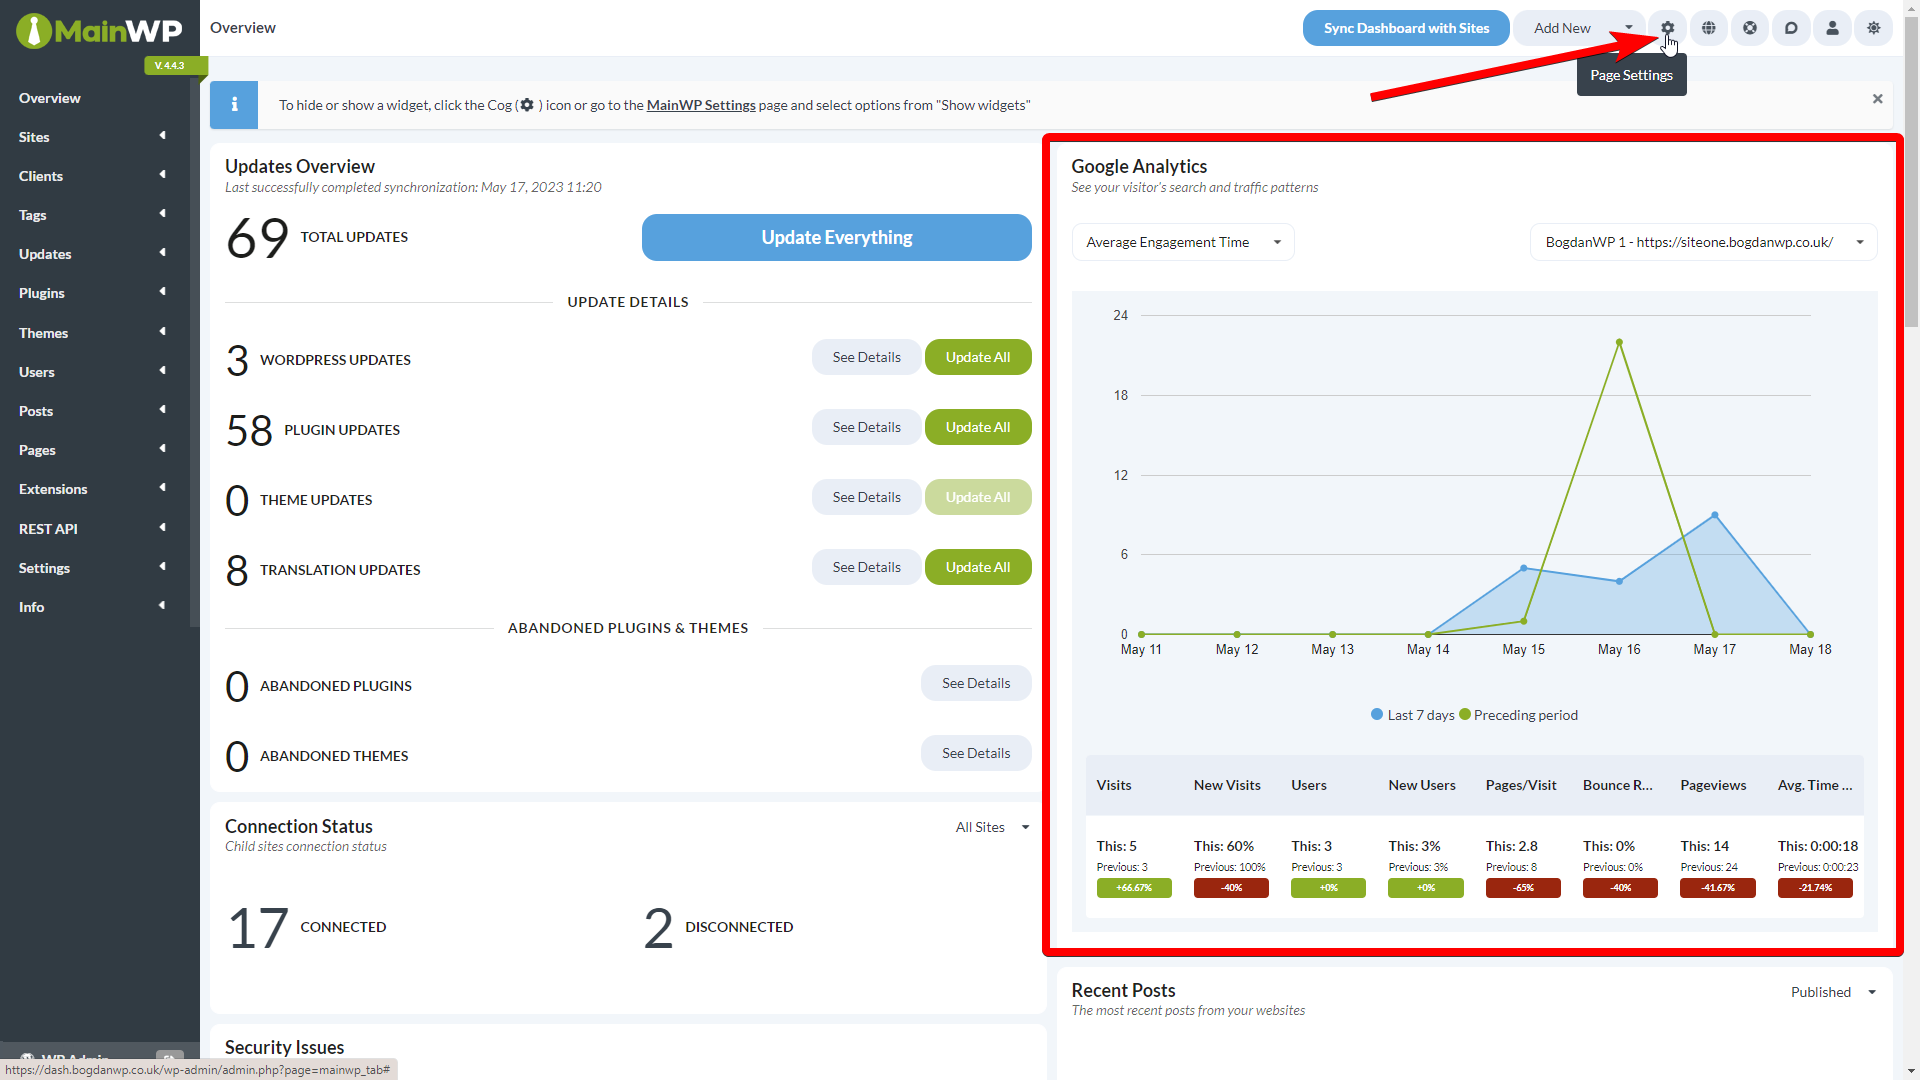Open MainWP settings via the rightmost gear icon
The width and height of the screenshot is (1920, 1080).
pyautogui.click(x=1873, y=28)
